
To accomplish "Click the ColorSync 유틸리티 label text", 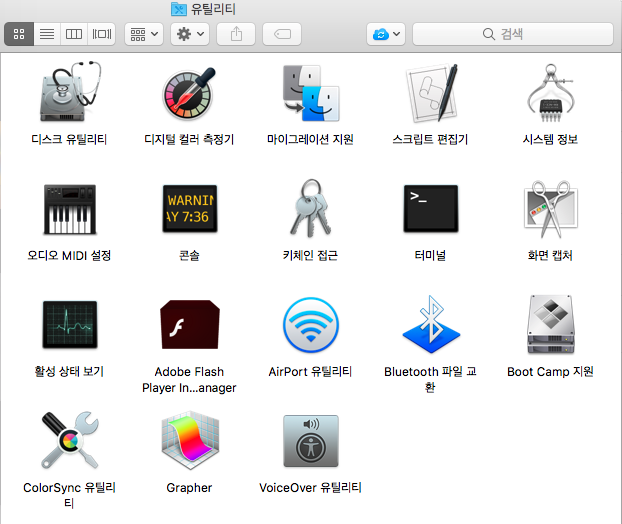I will [x=69, y=495].
